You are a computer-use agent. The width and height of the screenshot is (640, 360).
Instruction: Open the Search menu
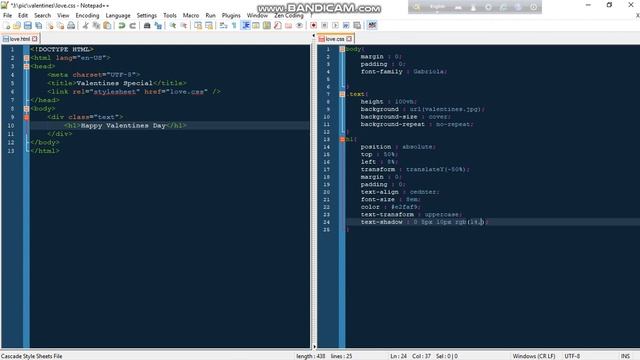tap(42, 16)
